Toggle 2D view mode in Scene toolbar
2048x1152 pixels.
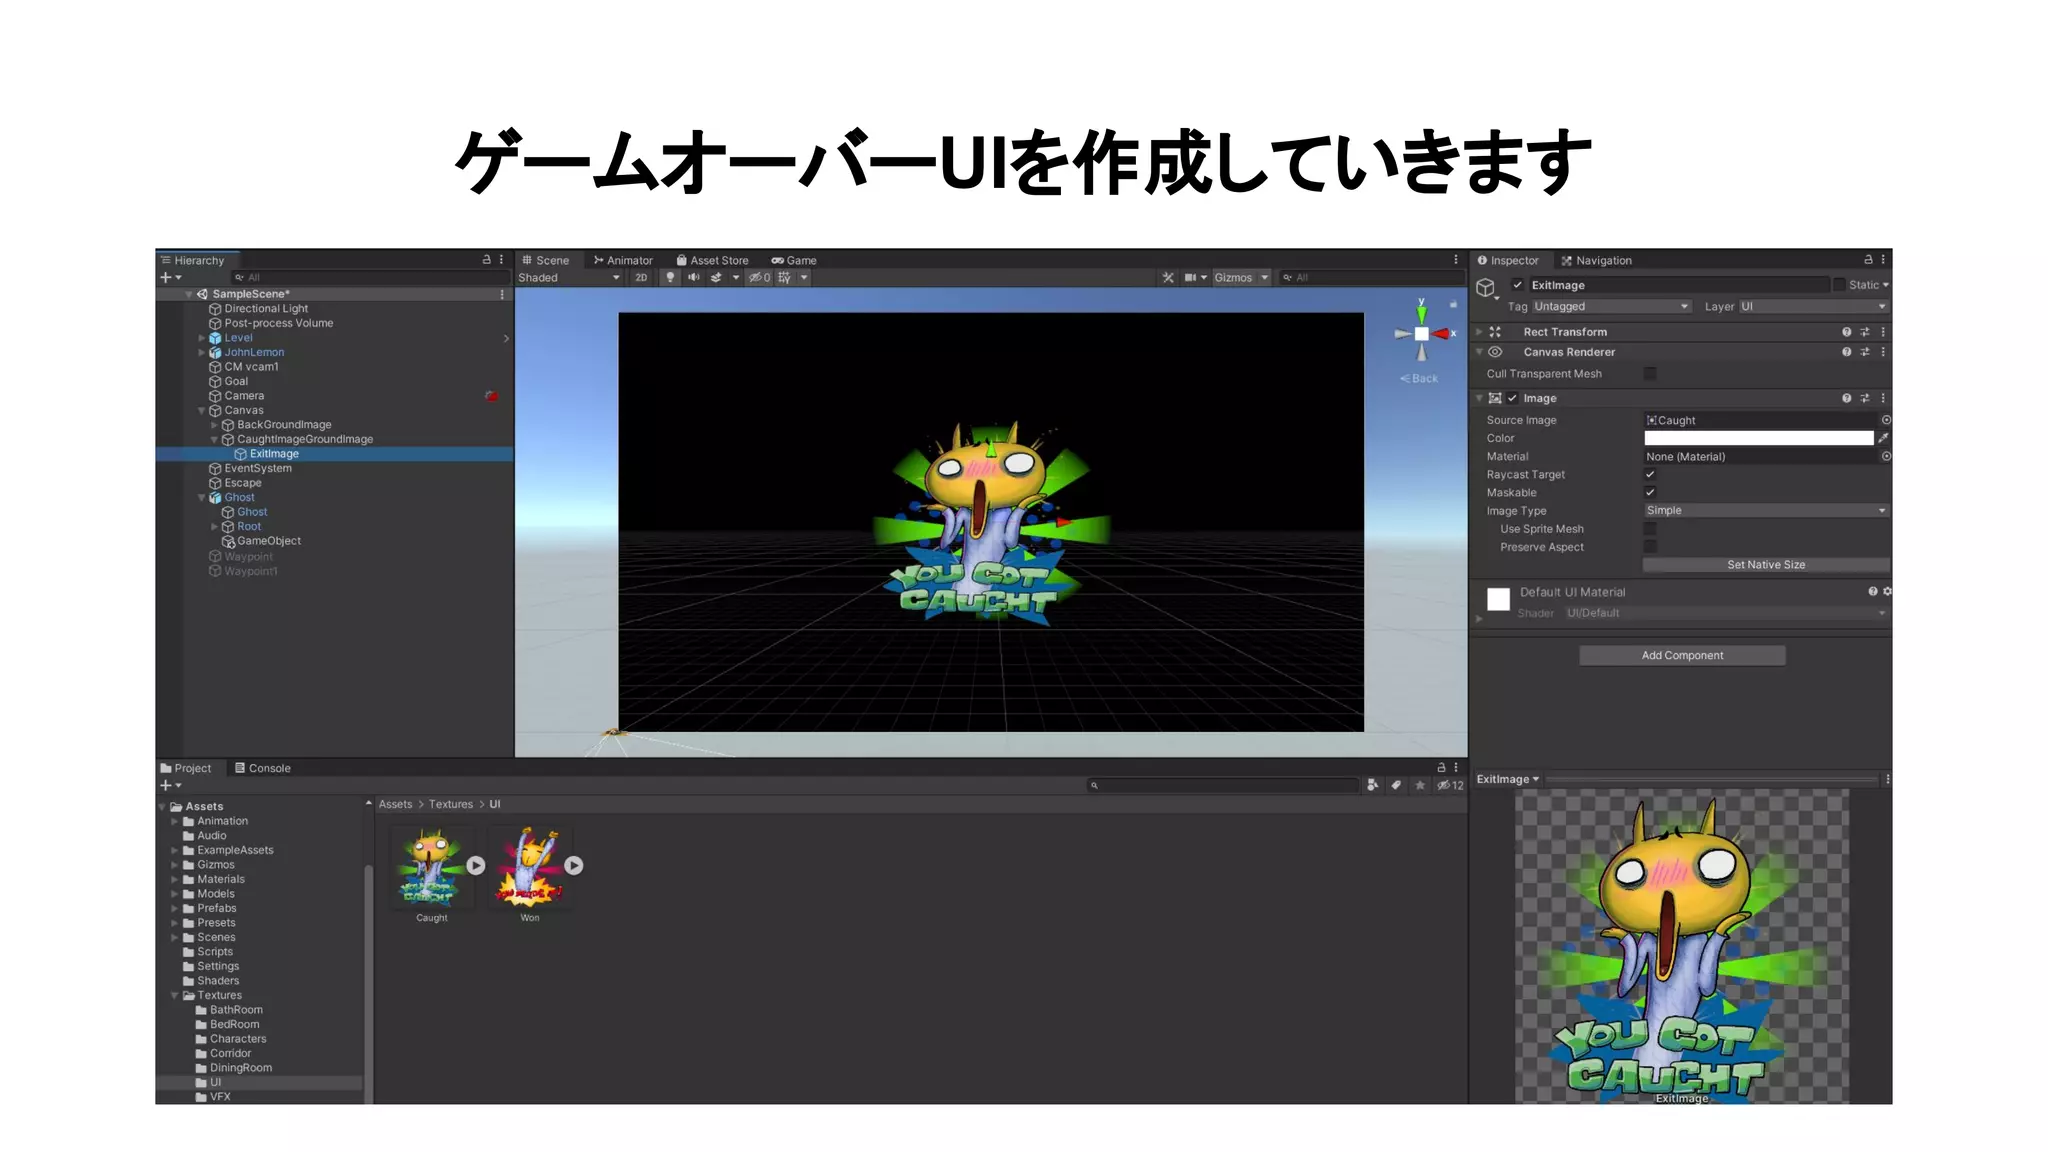coord(641,278)
